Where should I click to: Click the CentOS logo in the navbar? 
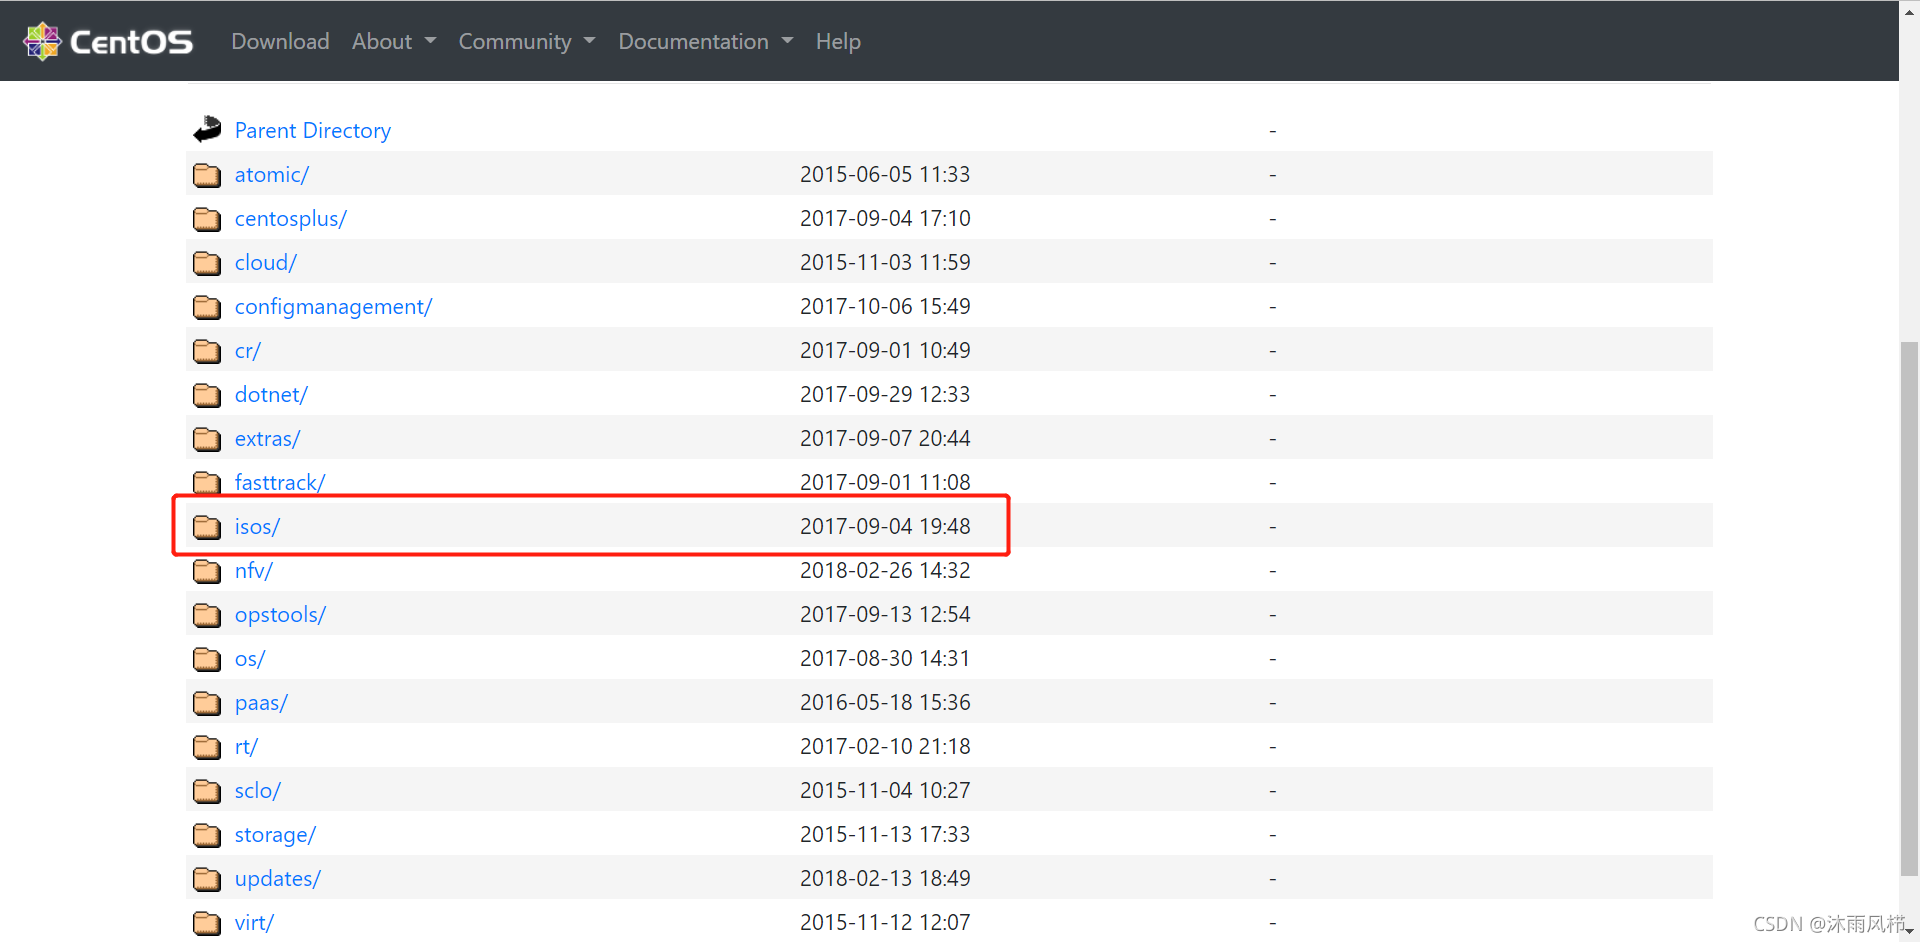pyautogui.click(x=108, y=41)
